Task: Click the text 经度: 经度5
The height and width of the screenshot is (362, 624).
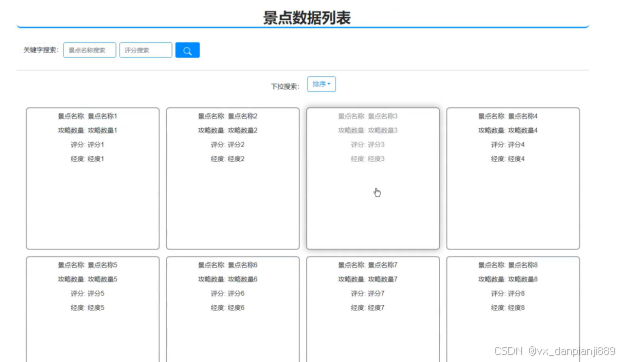Action: point(88,308)
